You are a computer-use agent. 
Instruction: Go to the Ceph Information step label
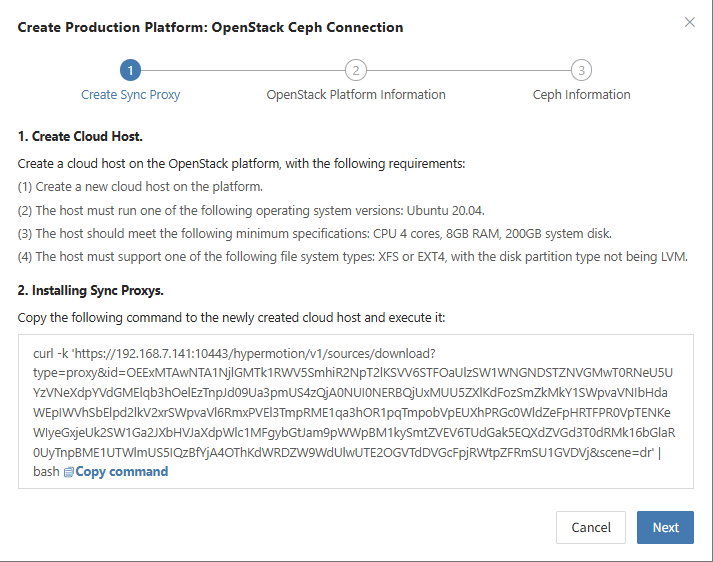581,95
